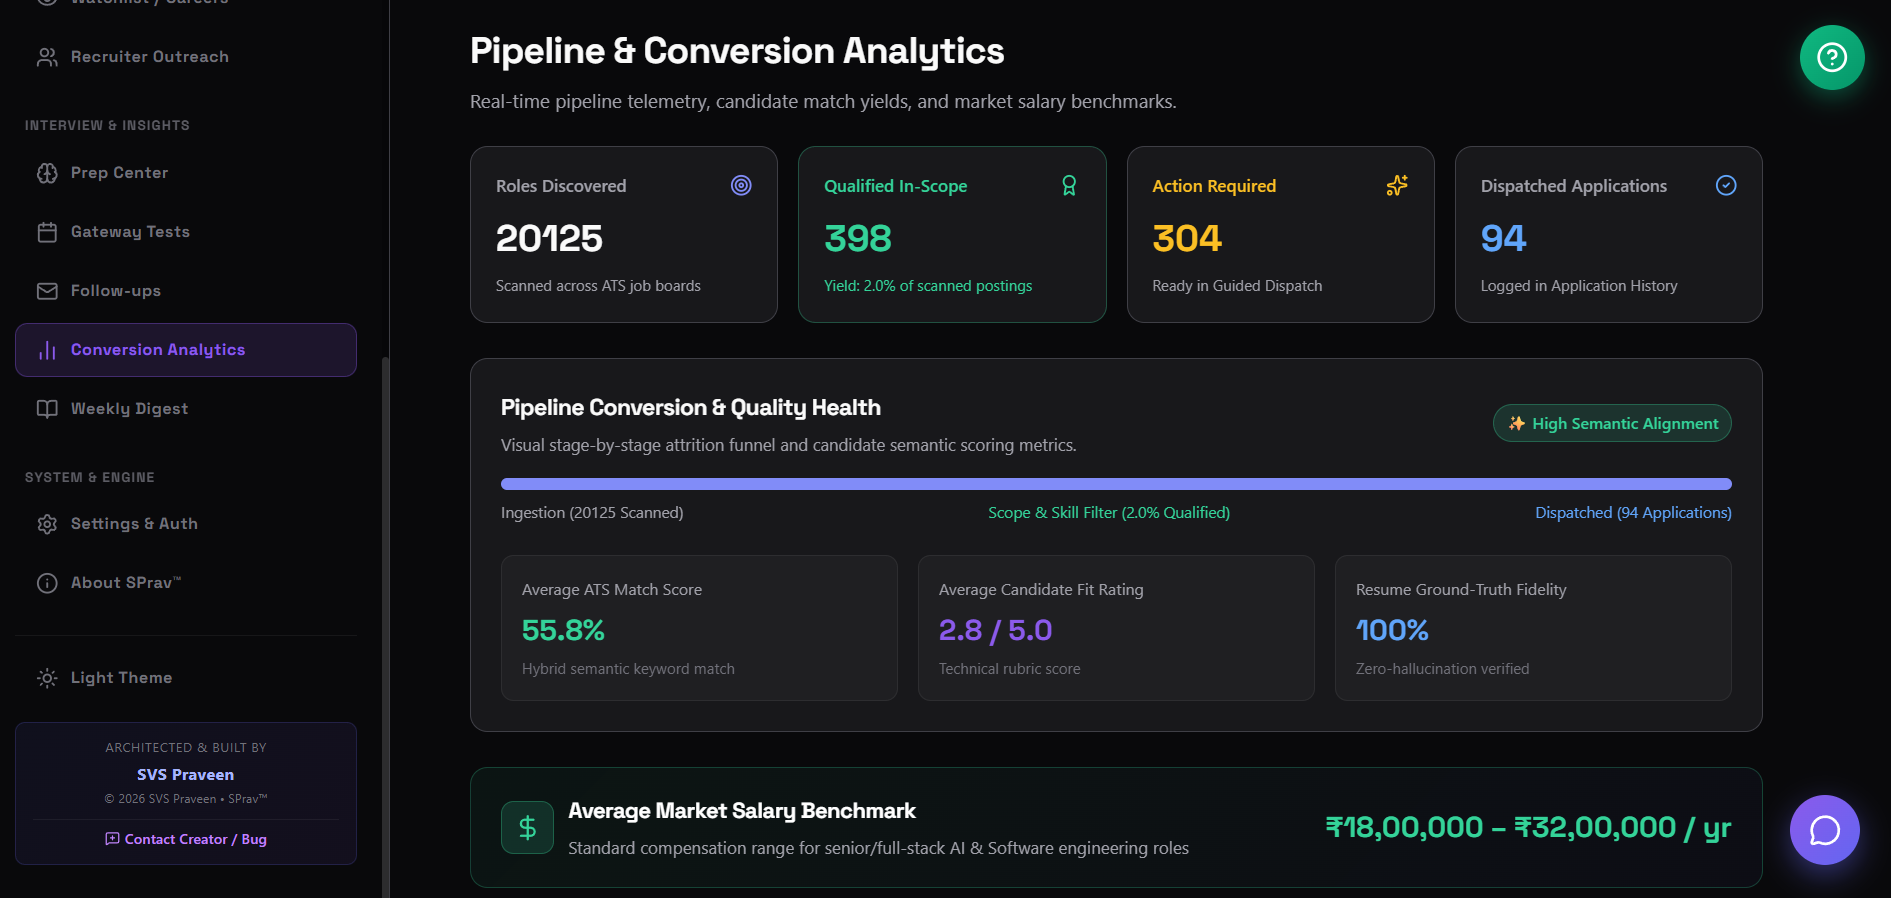Viewport: 1891px width, 898px height.
Task: Click the Weekly Digest book icon
Action: click(47, 409)
